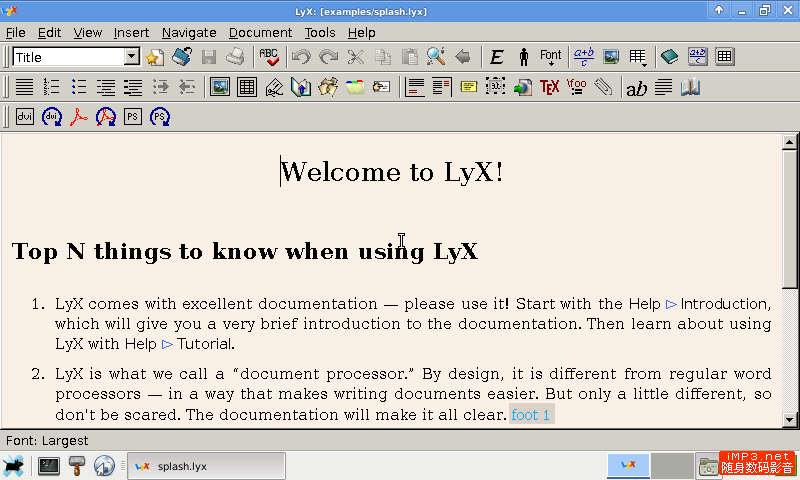800x480 pixels.
Task: Apply Bulleted itemize list icon
Action: [79, 87]
